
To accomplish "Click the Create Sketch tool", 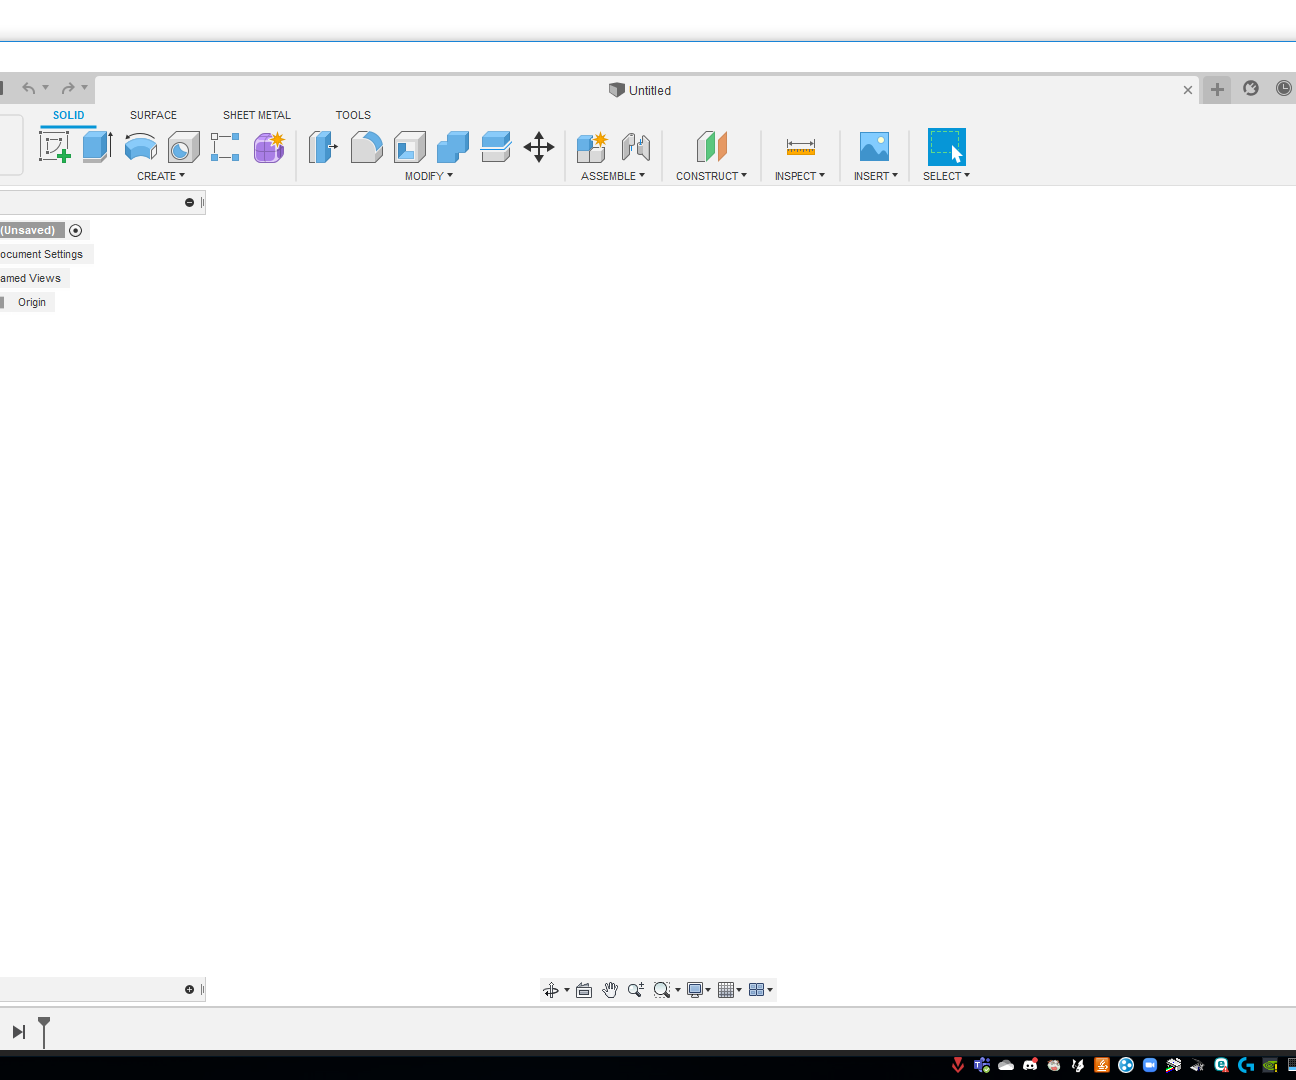I will (x=55, y=147).
